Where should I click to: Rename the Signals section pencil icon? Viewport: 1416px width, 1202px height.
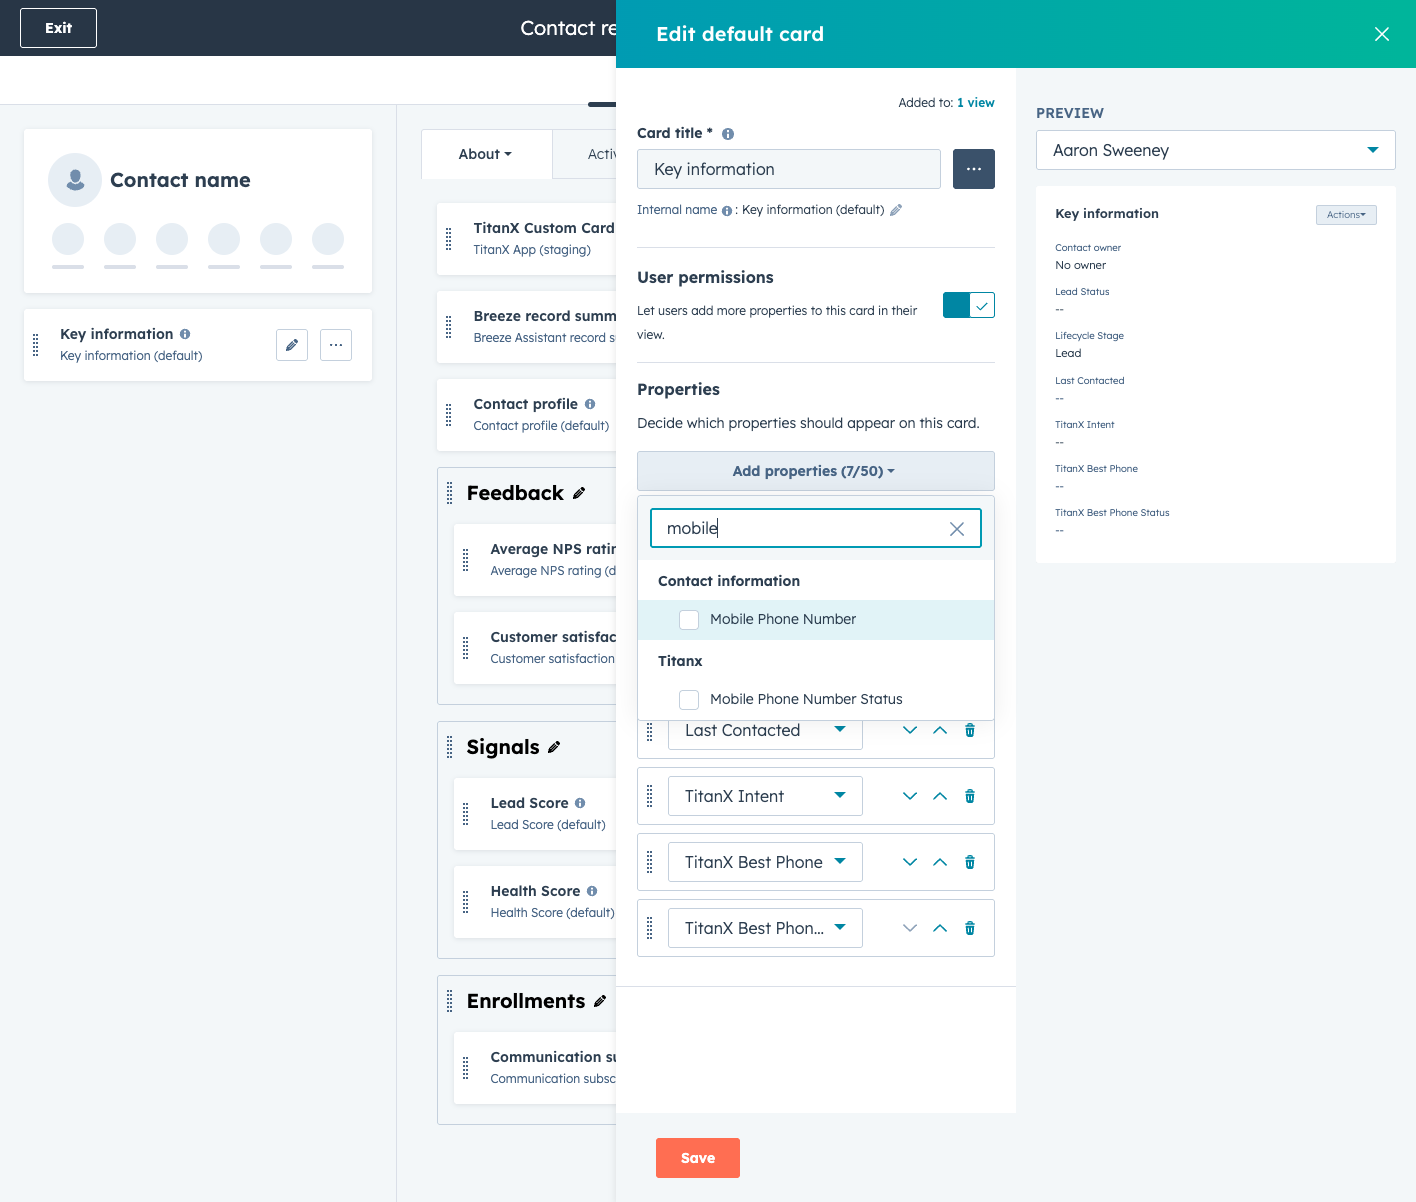point(554,747)
